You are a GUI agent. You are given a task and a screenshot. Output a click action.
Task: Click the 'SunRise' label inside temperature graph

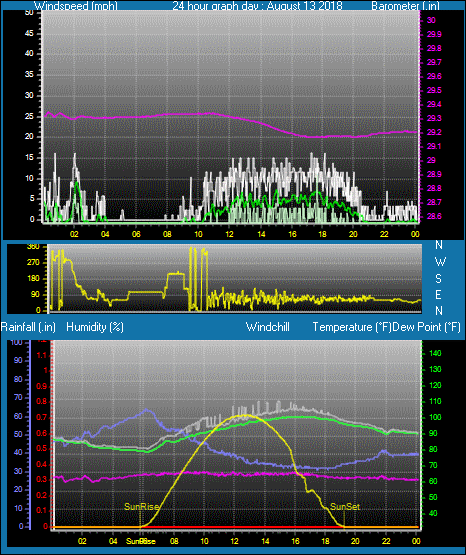pos(141,507)
